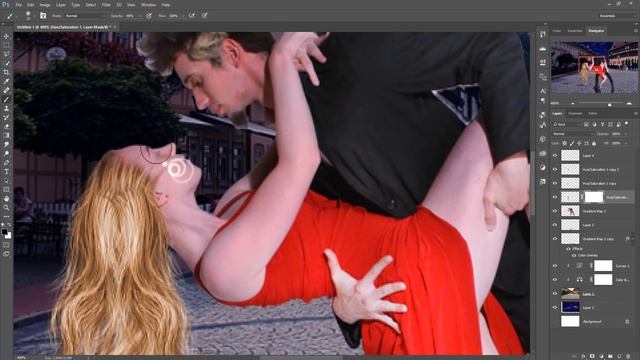Select the Move tool
Viewport: 640px width, 360px height.
(6, 36)
